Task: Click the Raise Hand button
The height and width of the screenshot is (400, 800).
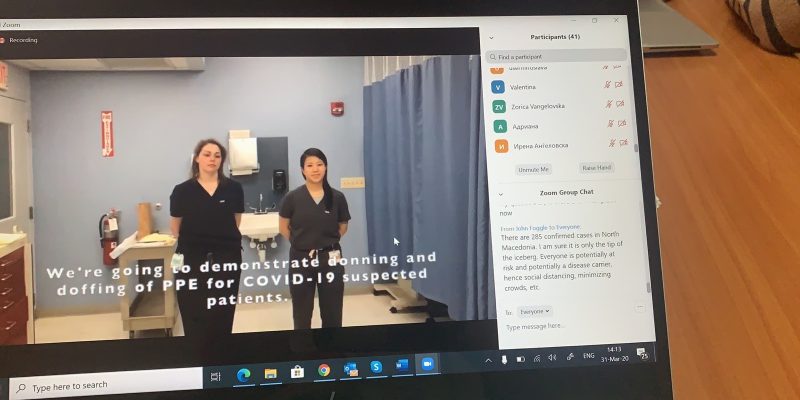Action: [x=596, y=168]
